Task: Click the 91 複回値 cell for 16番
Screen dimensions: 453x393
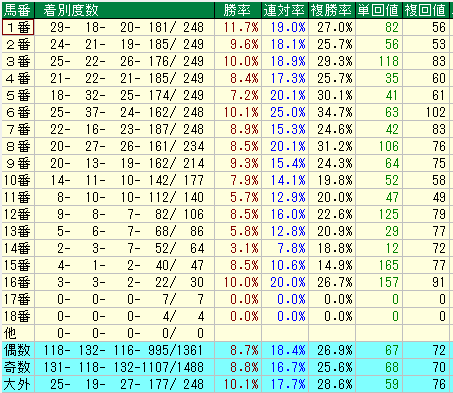Action: click(x=426, y=282)
